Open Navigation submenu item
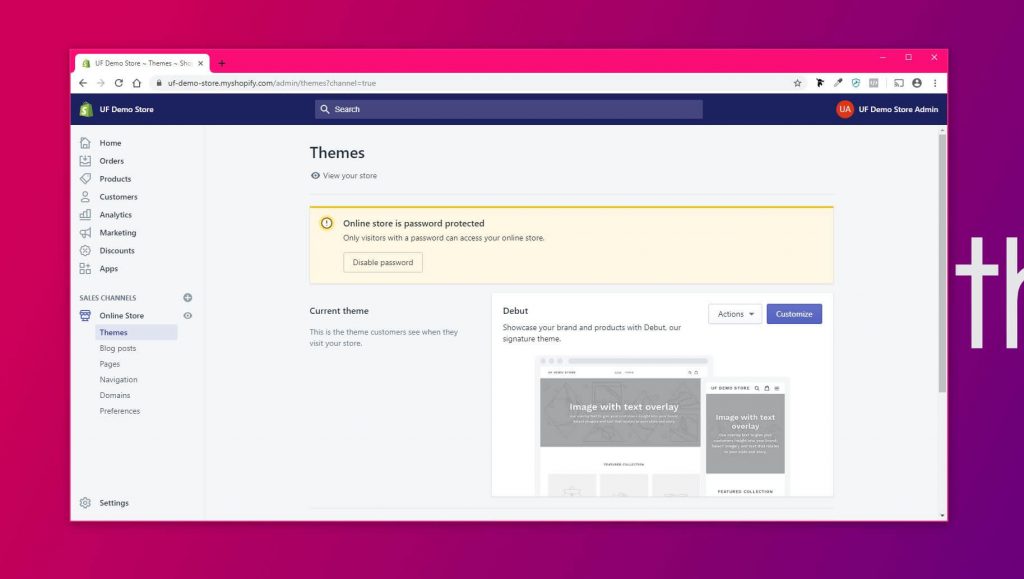Screen dimensions: 1024x579 click(118, 379)
